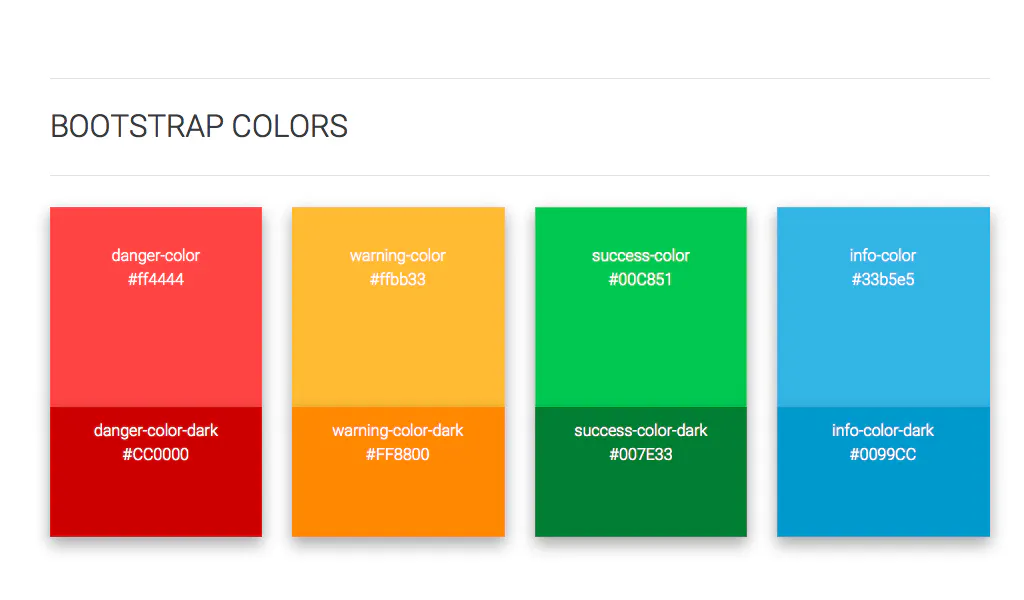Select the #0099CC hex code text
Viewport: 1024px width, 600px height.
(883, 454)
